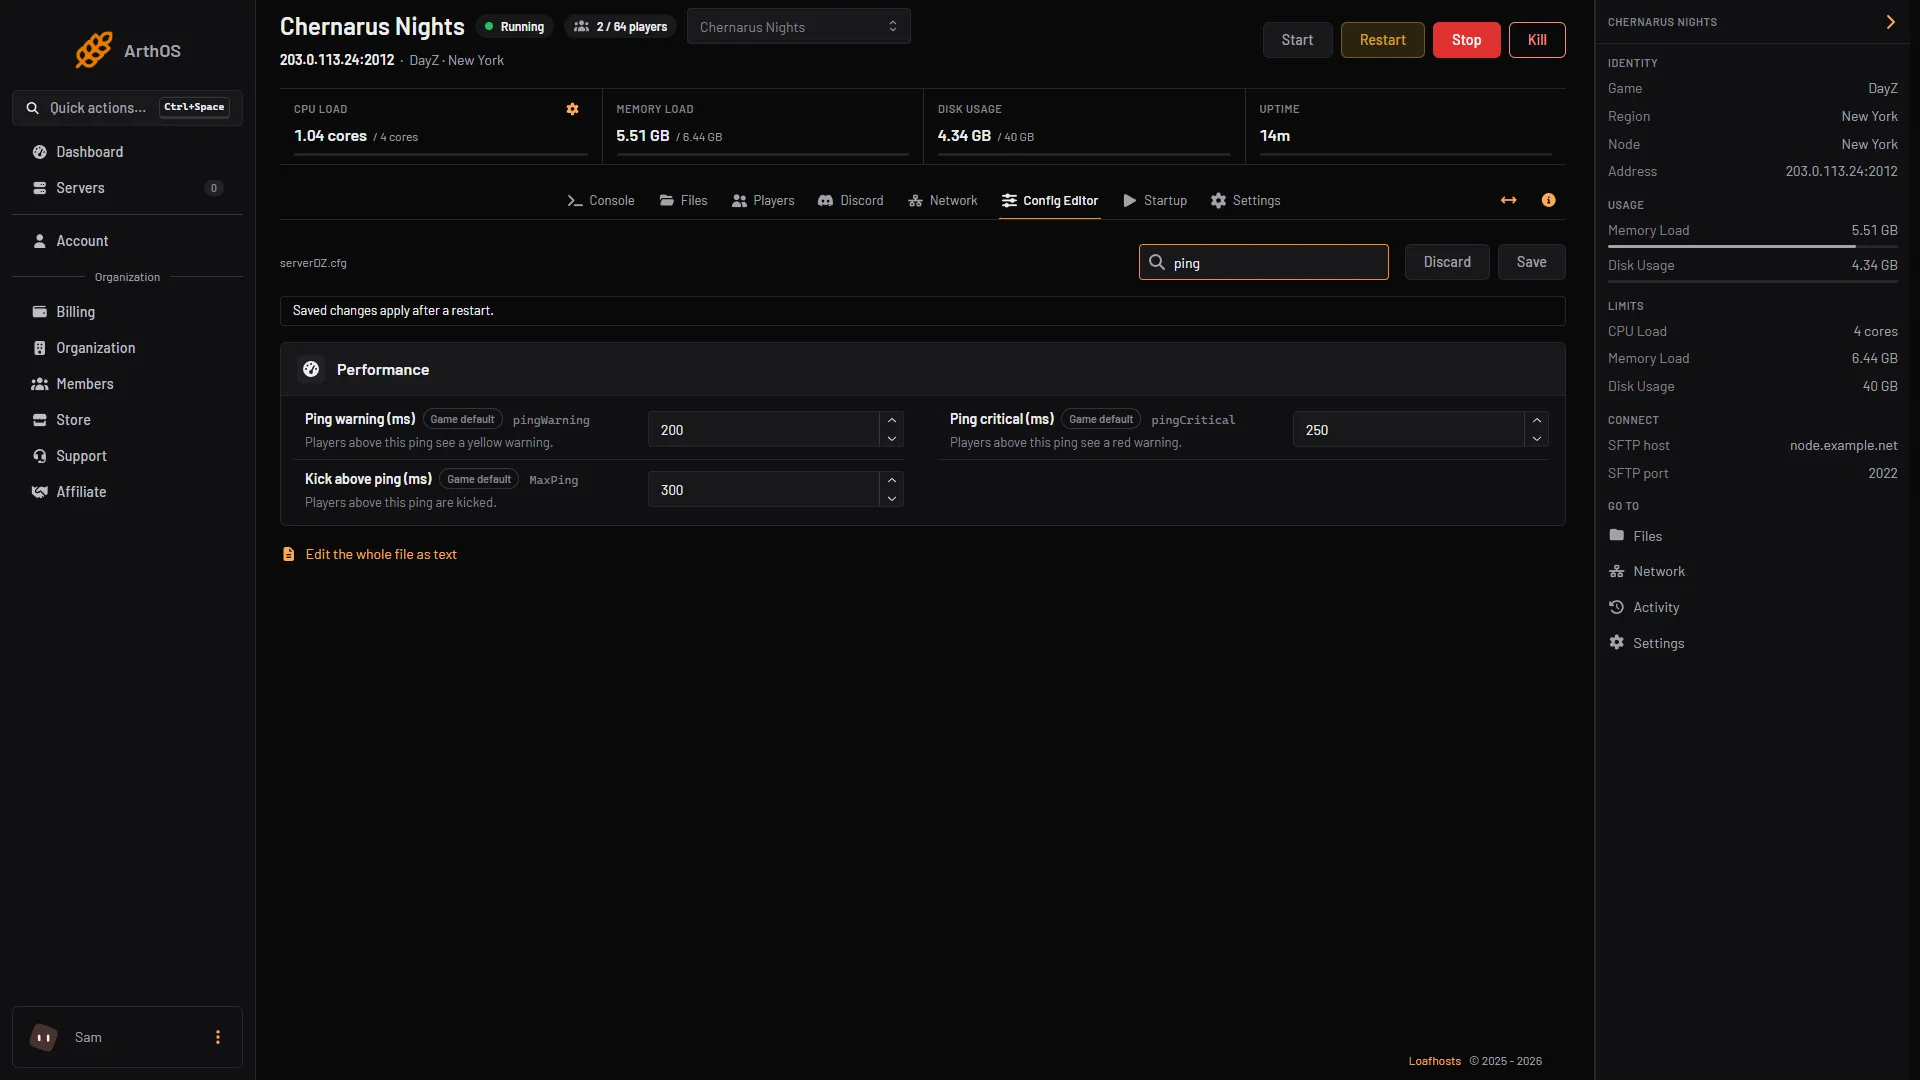This screenshot has height=1080, width=1920.
Task: Open Organization page in sidebar
Action: coord(127,348)
